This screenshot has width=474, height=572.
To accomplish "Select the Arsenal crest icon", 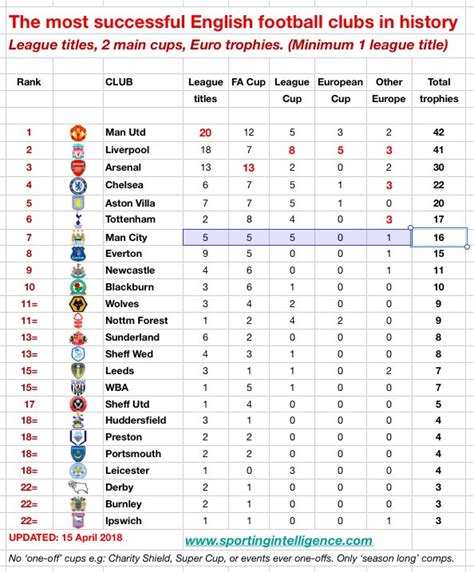I will [78, 168].
